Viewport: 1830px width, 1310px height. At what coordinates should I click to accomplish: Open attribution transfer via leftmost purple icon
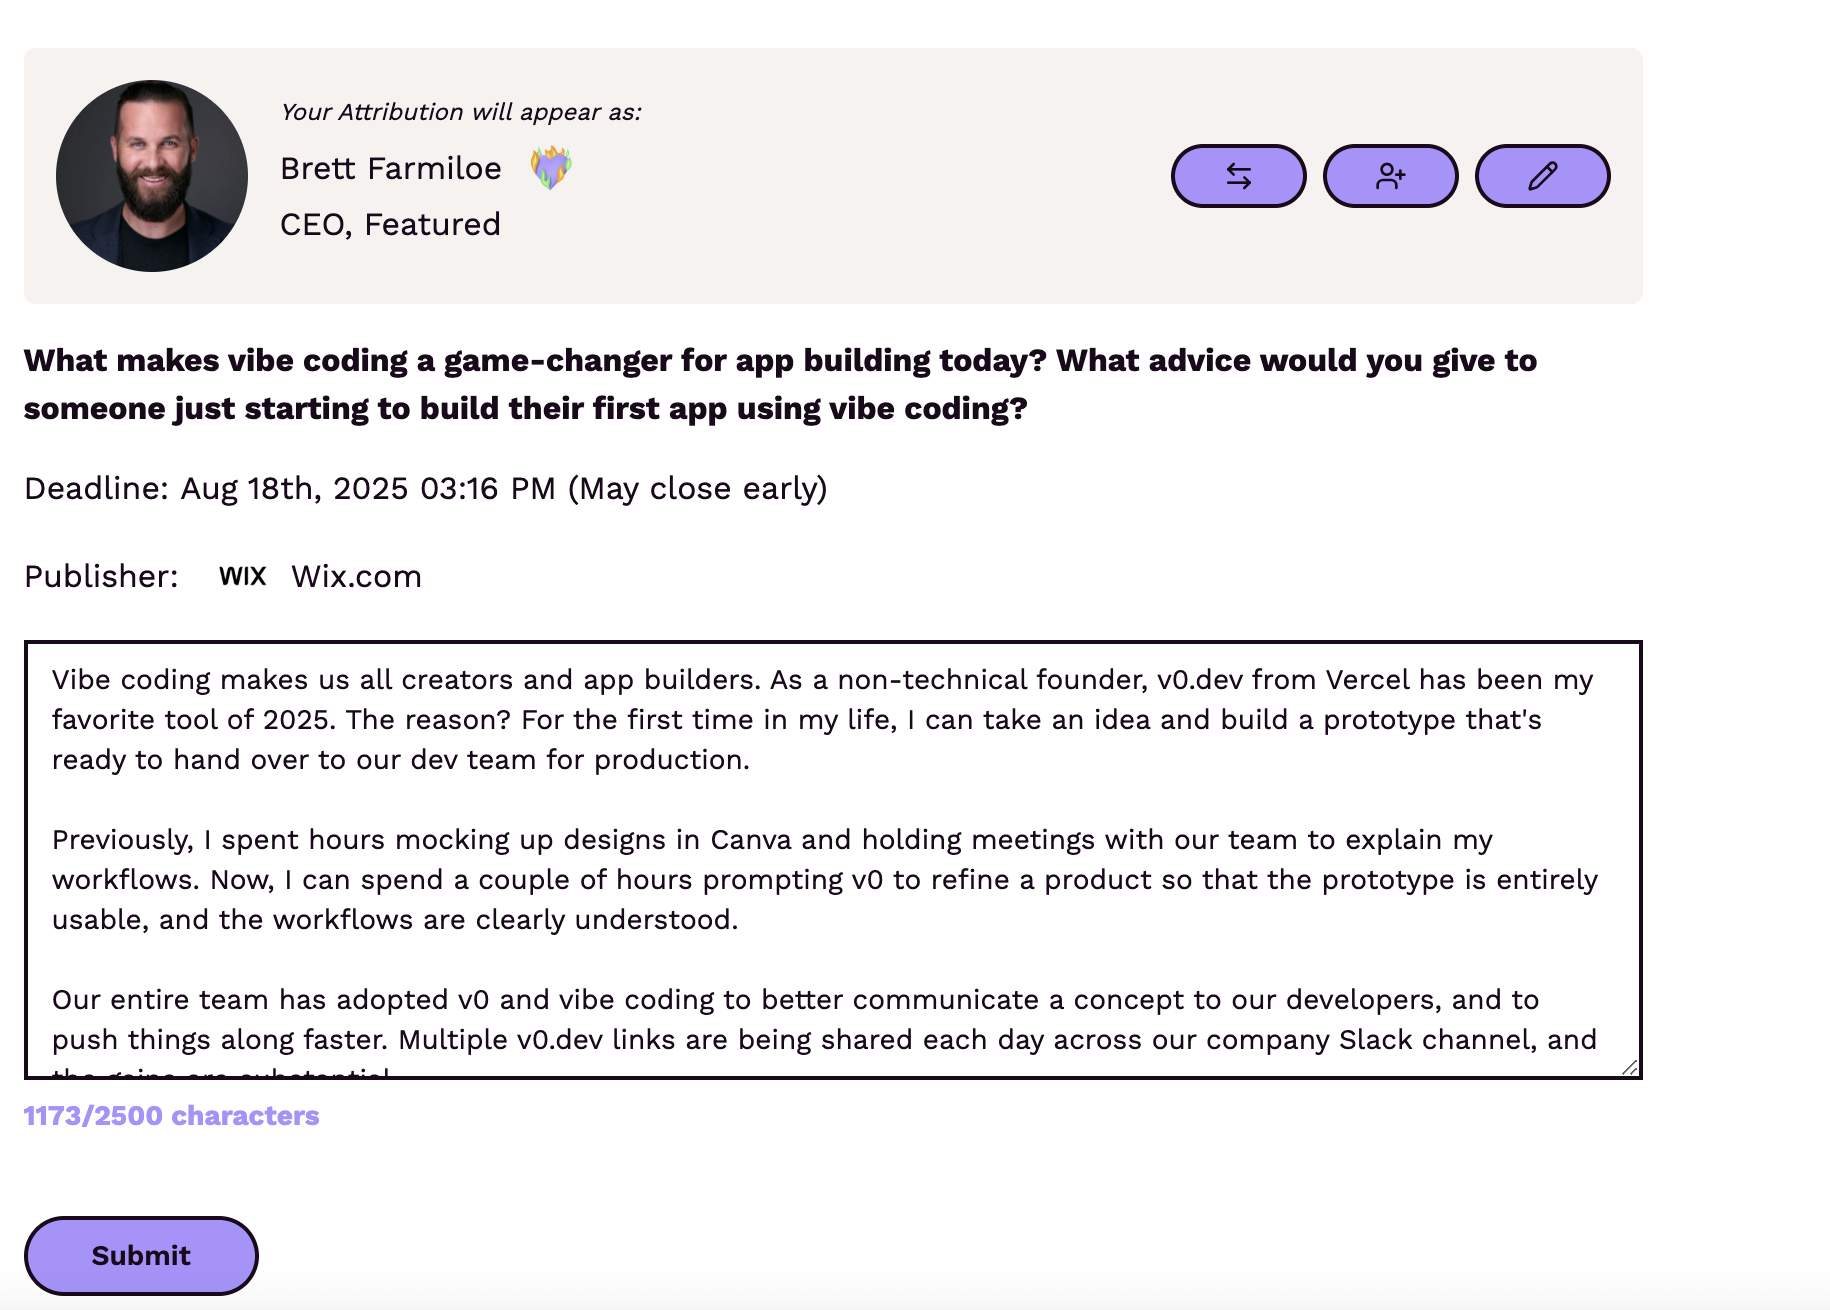click(1238, 175)
